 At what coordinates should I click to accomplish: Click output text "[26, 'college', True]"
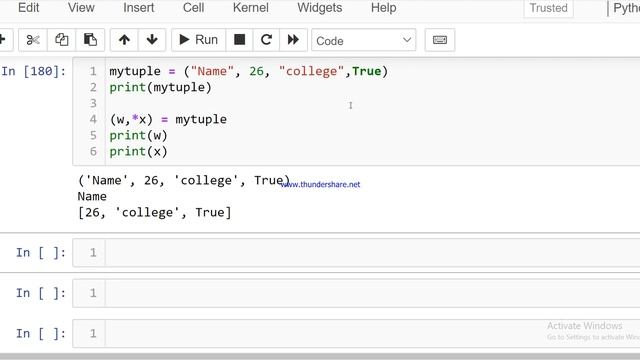tap(155, 213)
